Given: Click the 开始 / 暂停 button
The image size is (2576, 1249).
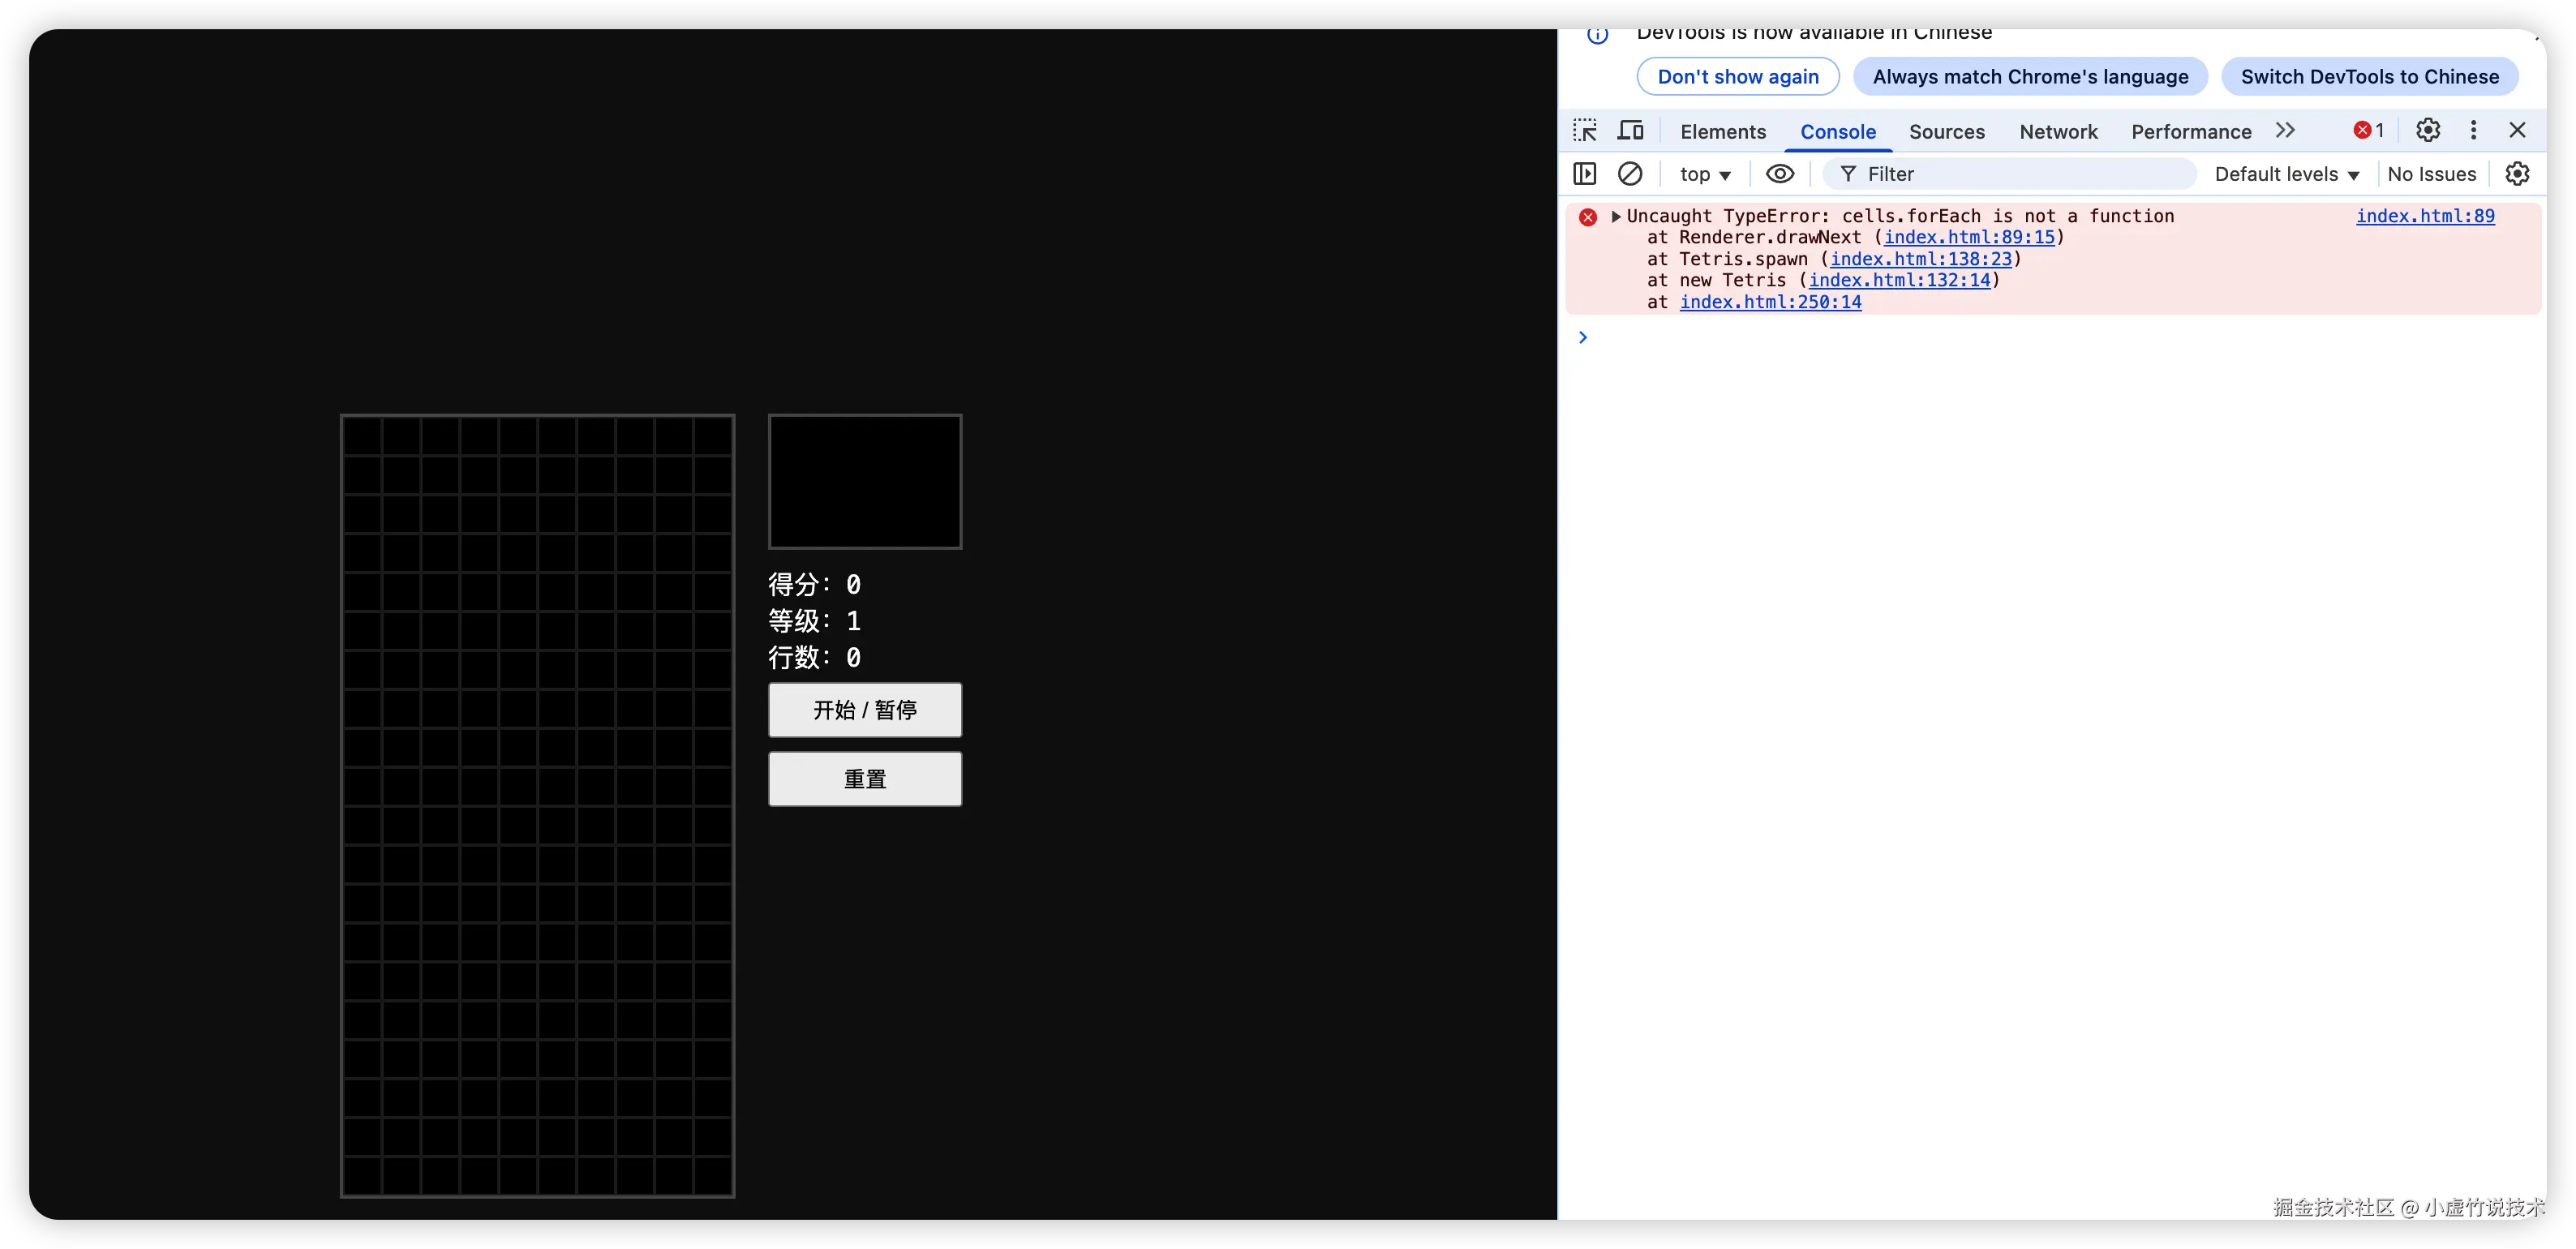Looking at the screenshot, I should click(865, 710).
